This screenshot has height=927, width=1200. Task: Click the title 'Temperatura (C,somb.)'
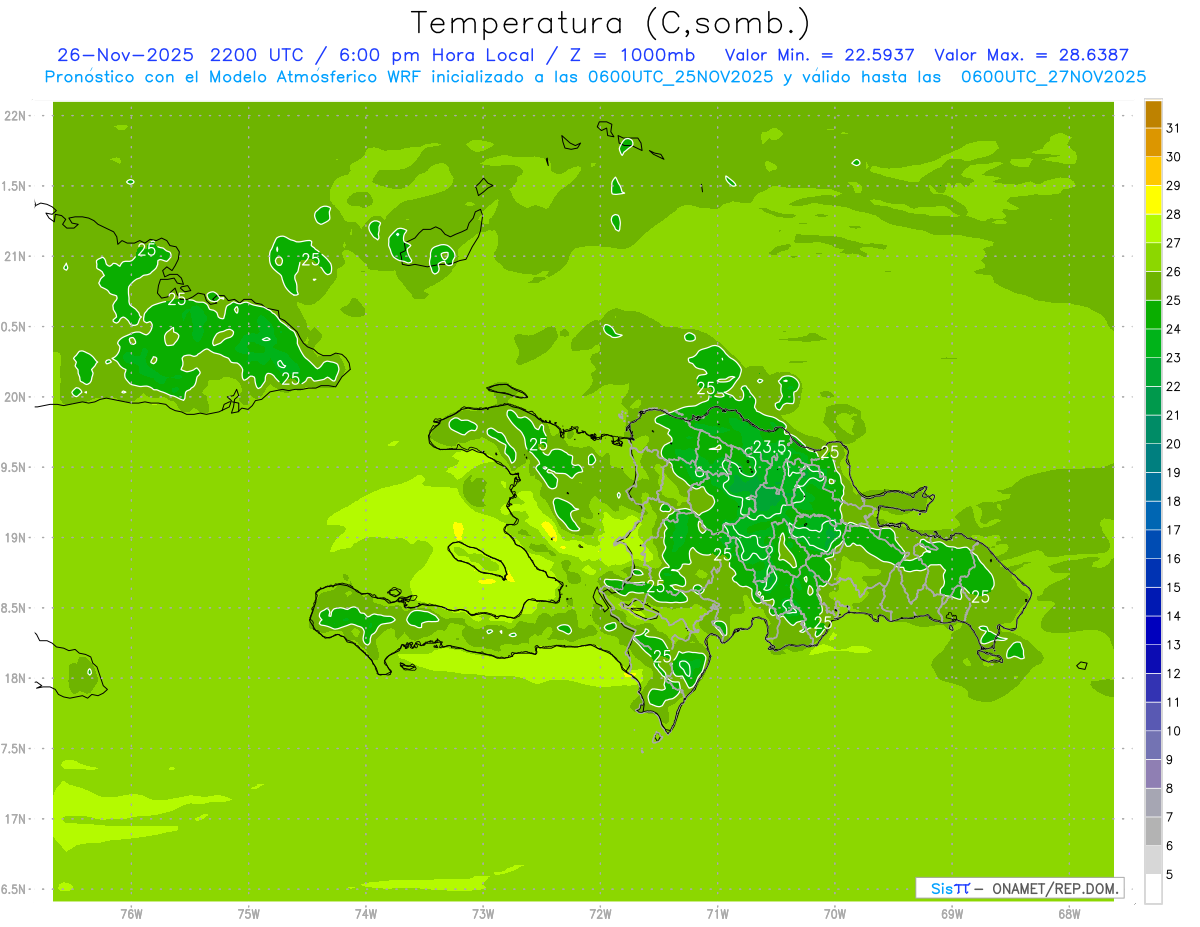[611, 23]
